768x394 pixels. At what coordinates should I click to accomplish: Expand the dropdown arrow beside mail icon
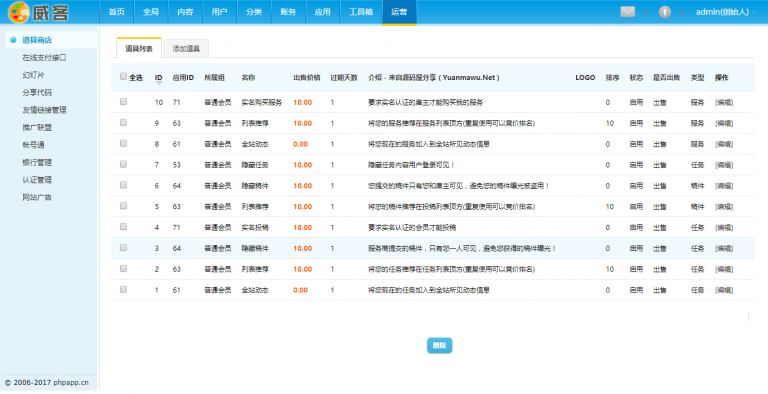pos(645,12)
